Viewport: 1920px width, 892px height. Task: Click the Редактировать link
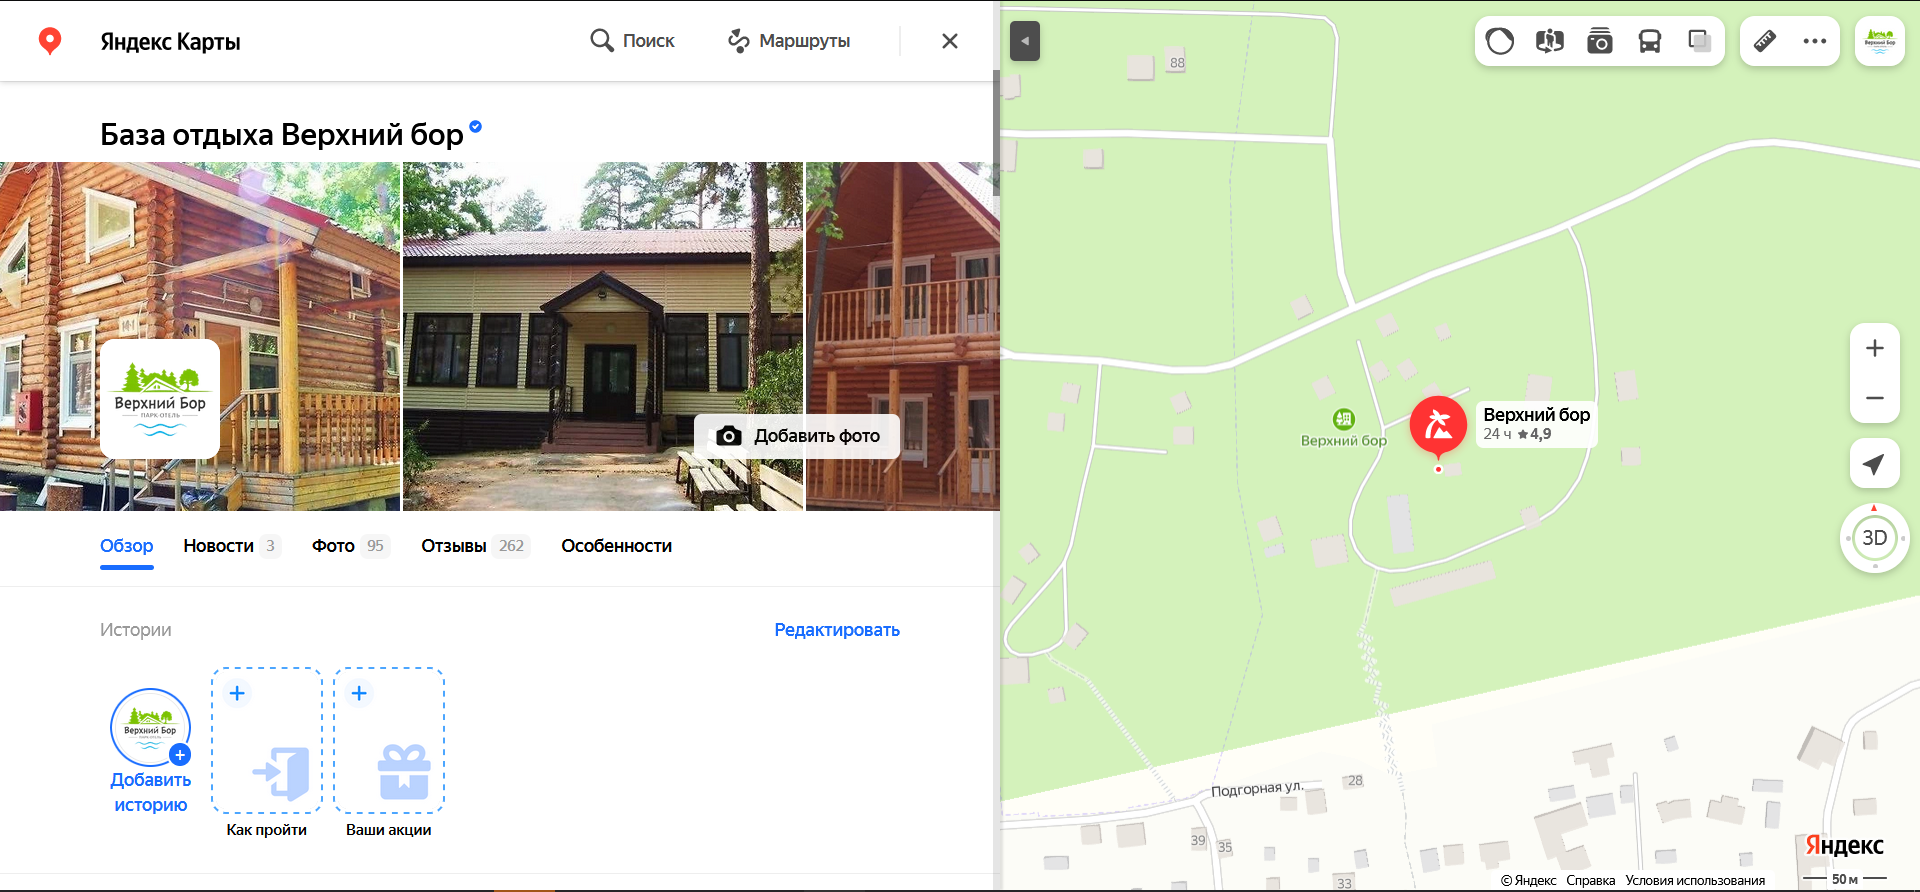point(837,630)
